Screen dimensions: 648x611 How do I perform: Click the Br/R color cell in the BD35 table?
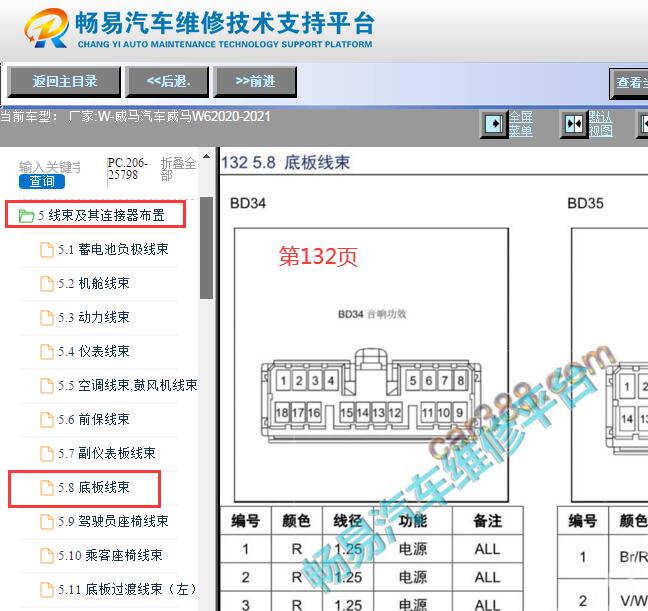coord(629,556)
